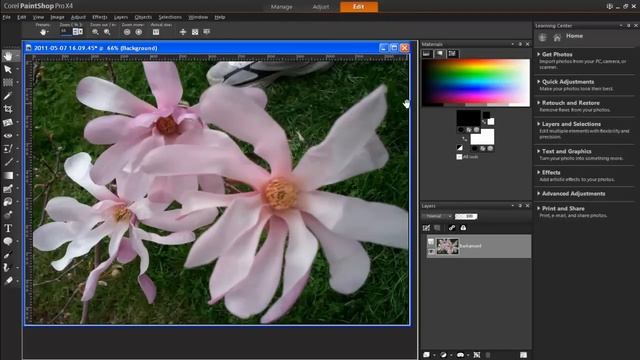Click the Zoom percent input field
The height and width of the screenshot is (360, 640).
point(65,31)
